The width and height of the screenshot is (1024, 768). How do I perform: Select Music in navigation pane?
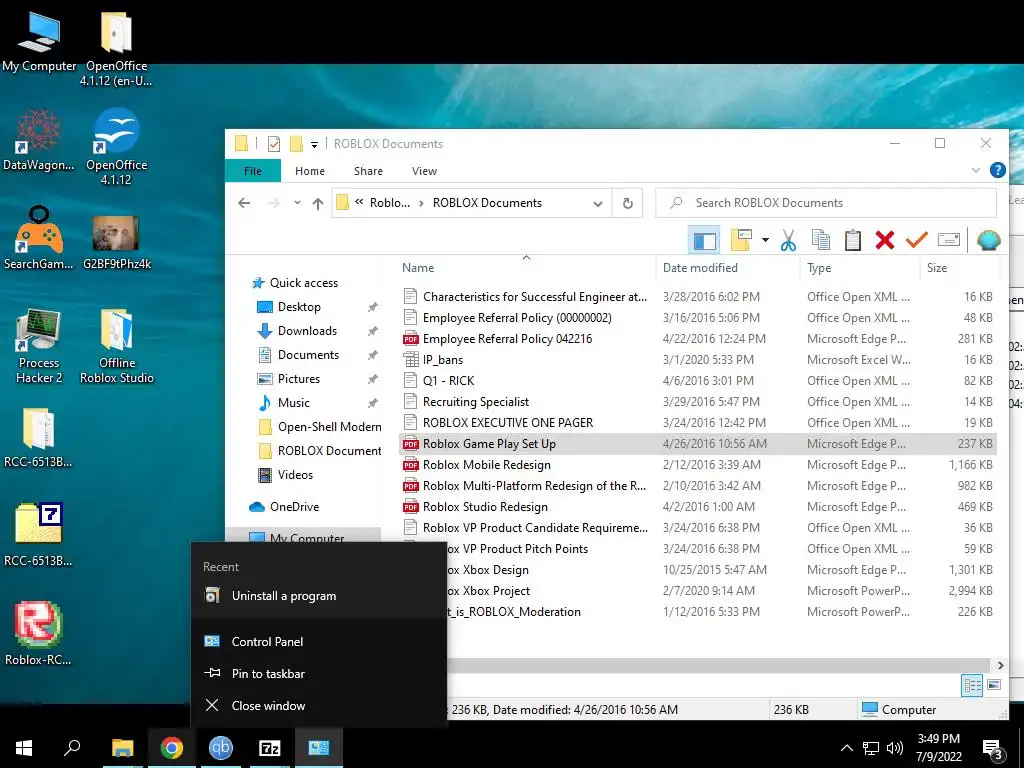pos(293,403)
